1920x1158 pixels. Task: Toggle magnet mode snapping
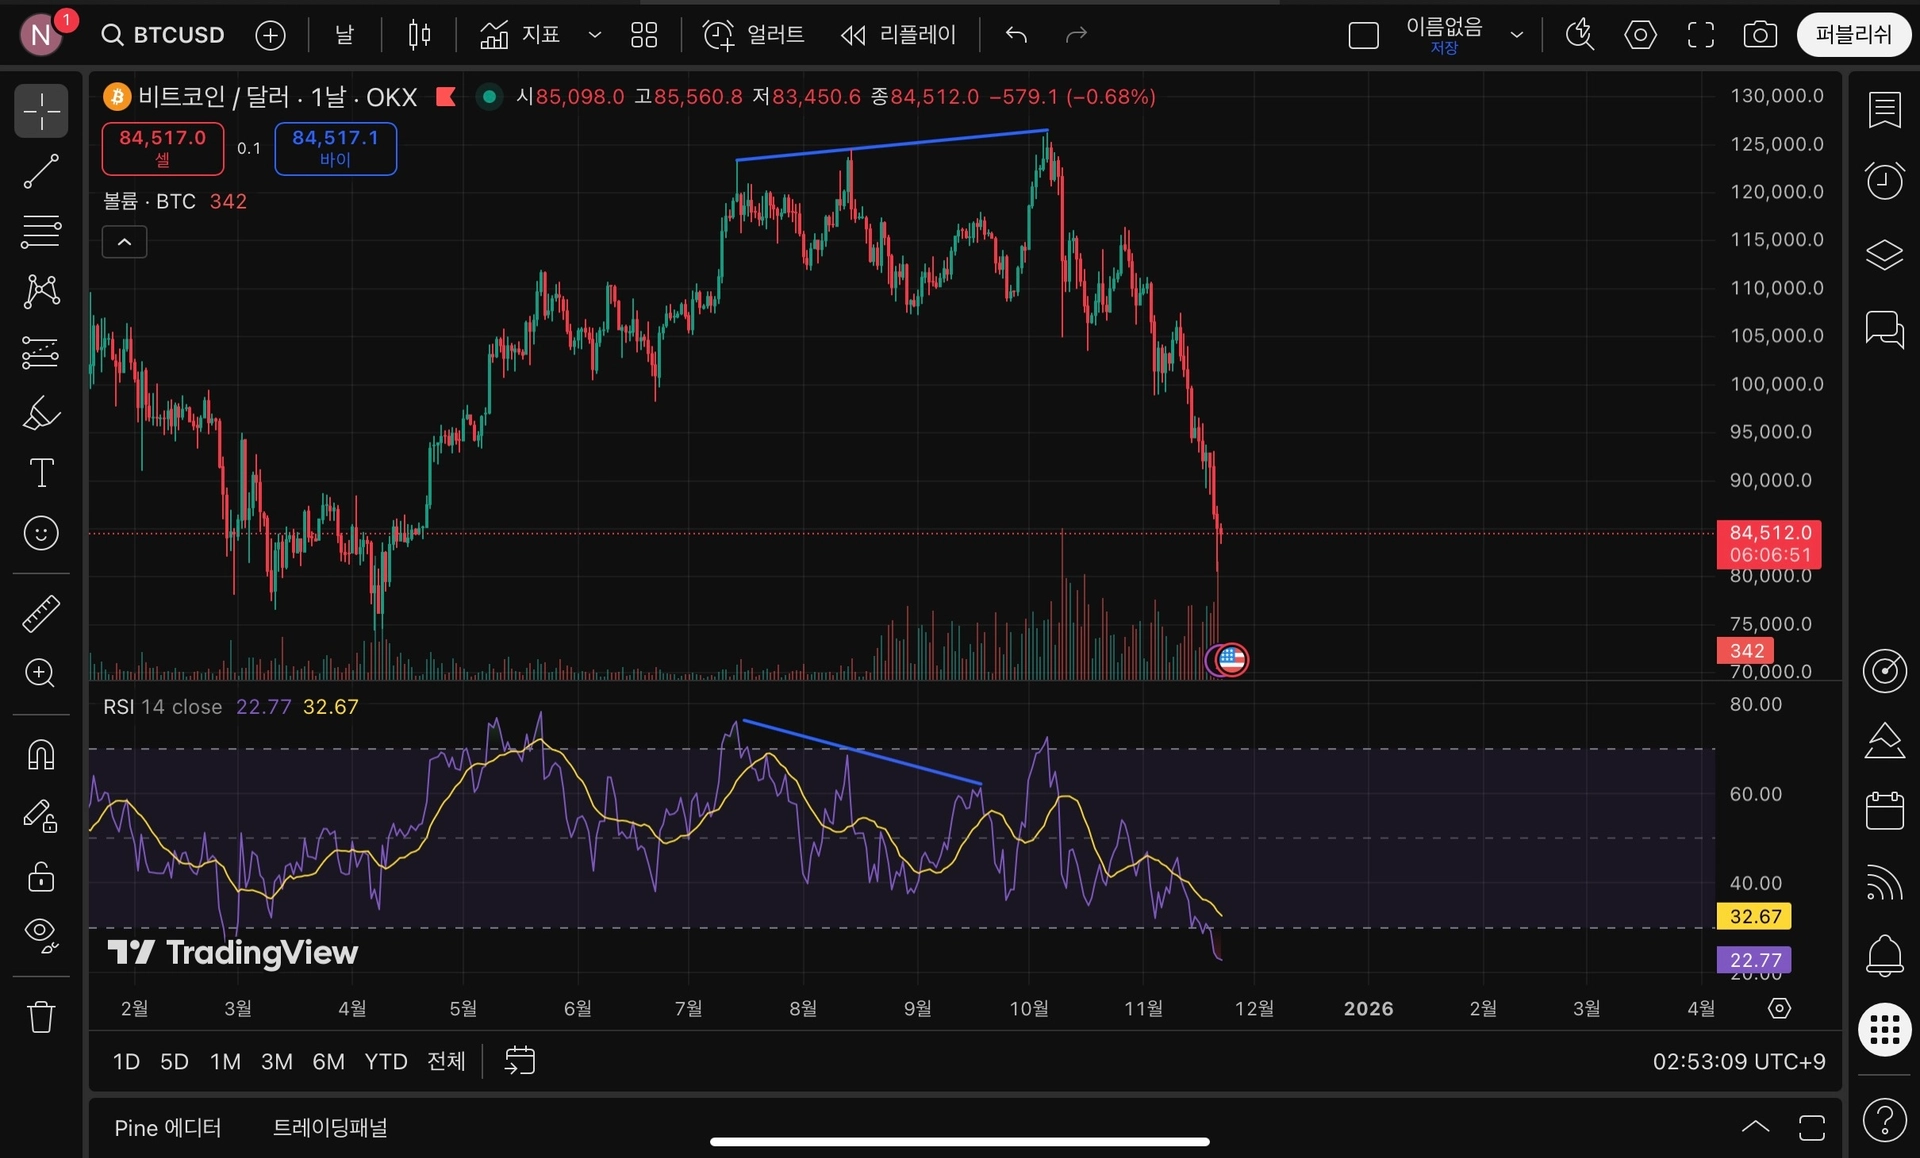click(41, 754)
